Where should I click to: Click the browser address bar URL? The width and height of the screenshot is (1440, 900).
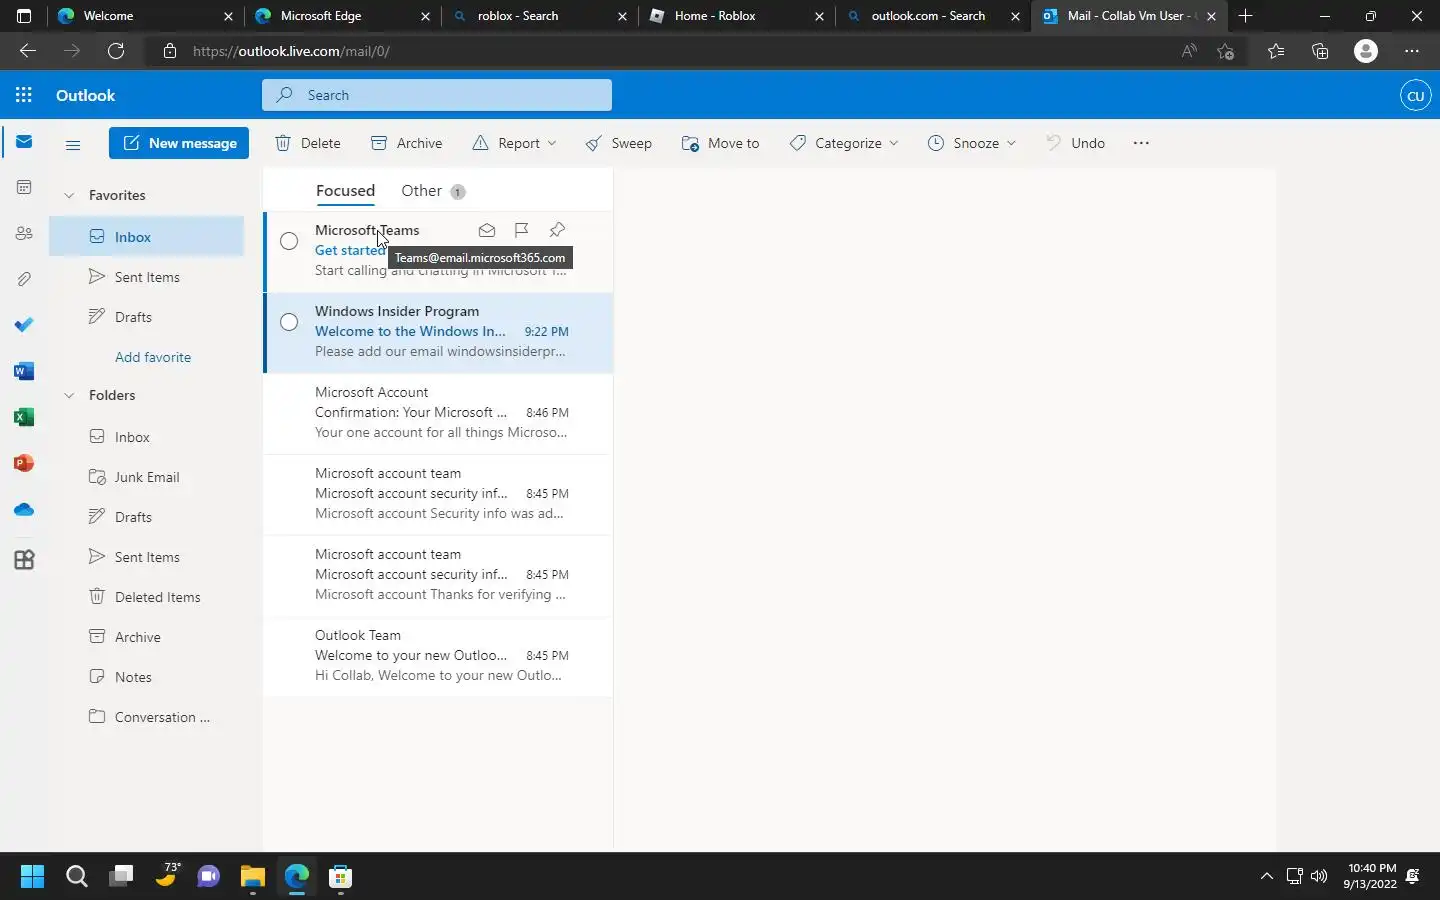click(x=291, y=51)
